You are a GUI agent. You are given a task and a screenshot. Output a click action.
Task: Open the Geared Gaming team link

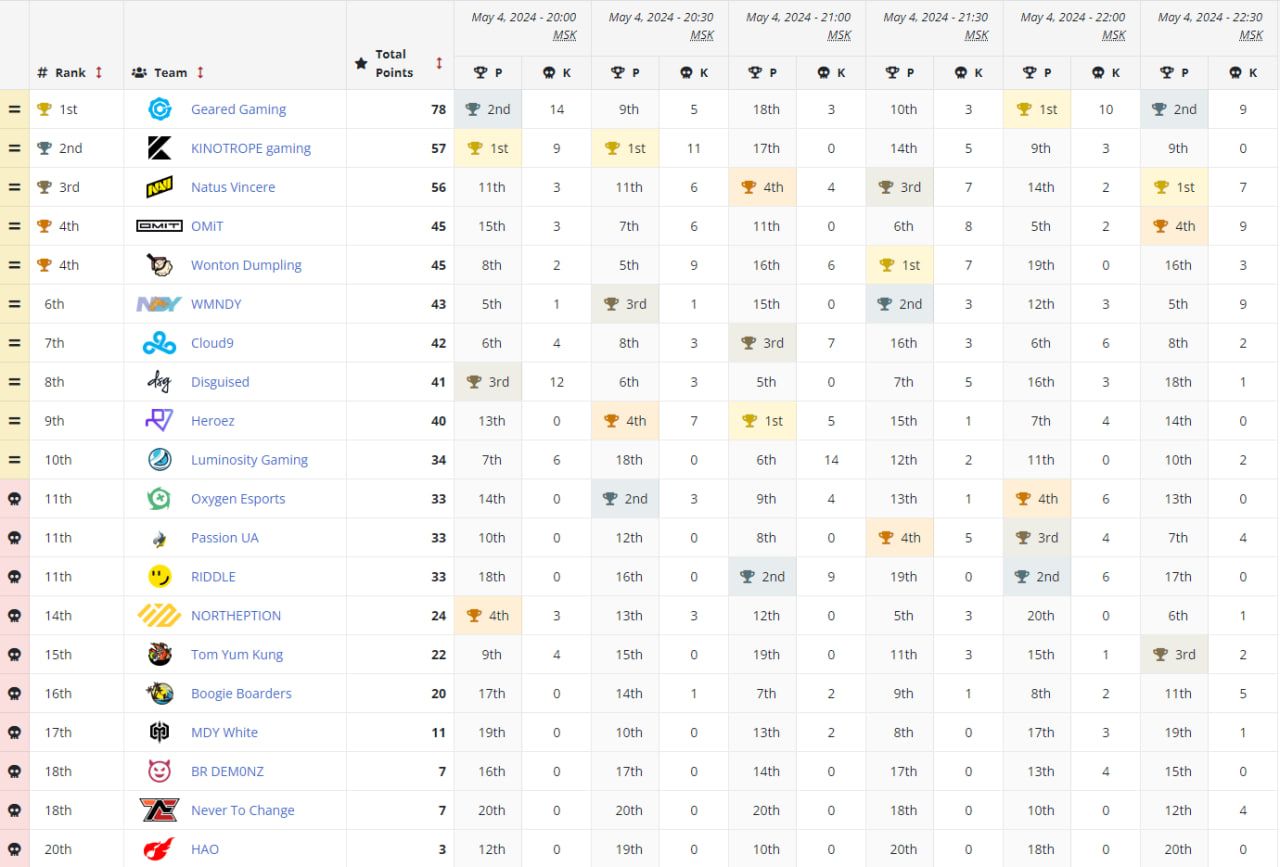pyautogui.click(x=238, y=109)
